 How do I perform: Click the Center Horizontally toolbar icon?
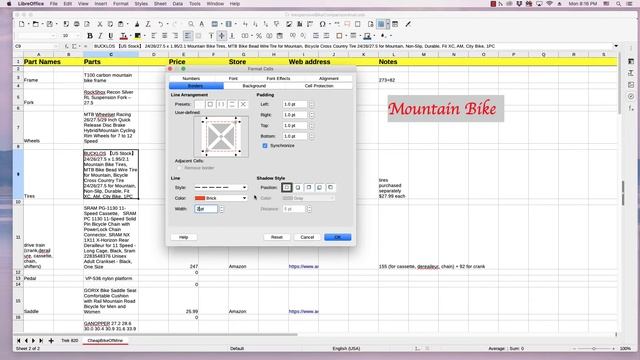[x=164, y=36]
